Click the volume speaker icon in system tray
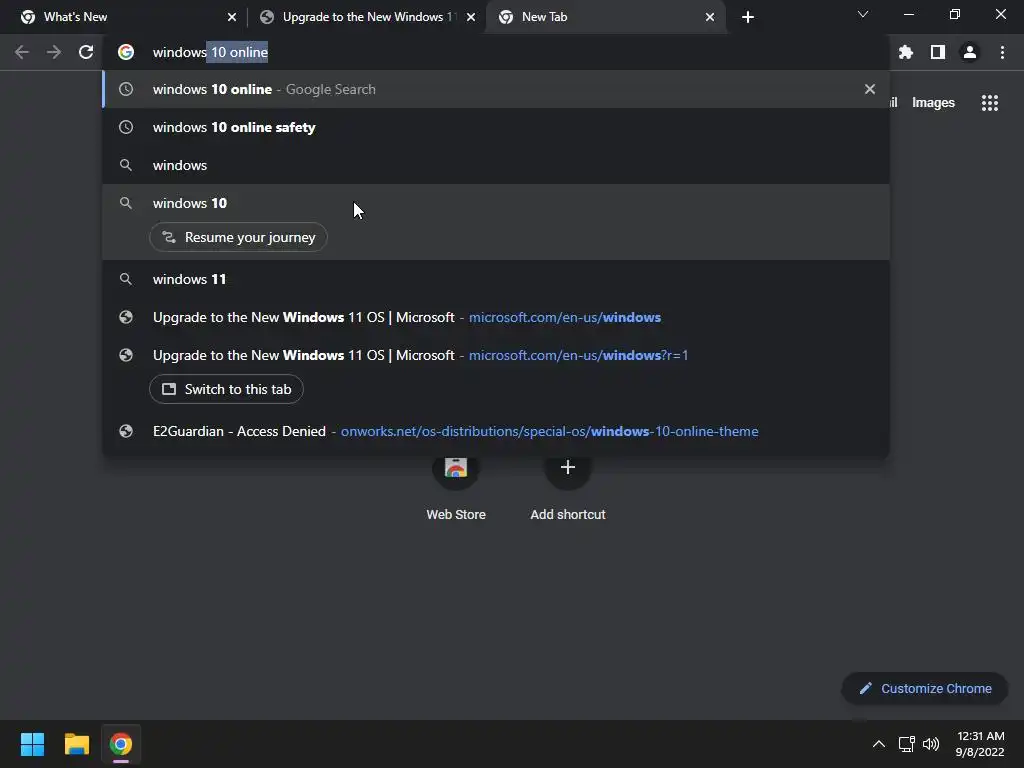The width and height of the screenshot is (1024, 768). pos(931,744)
